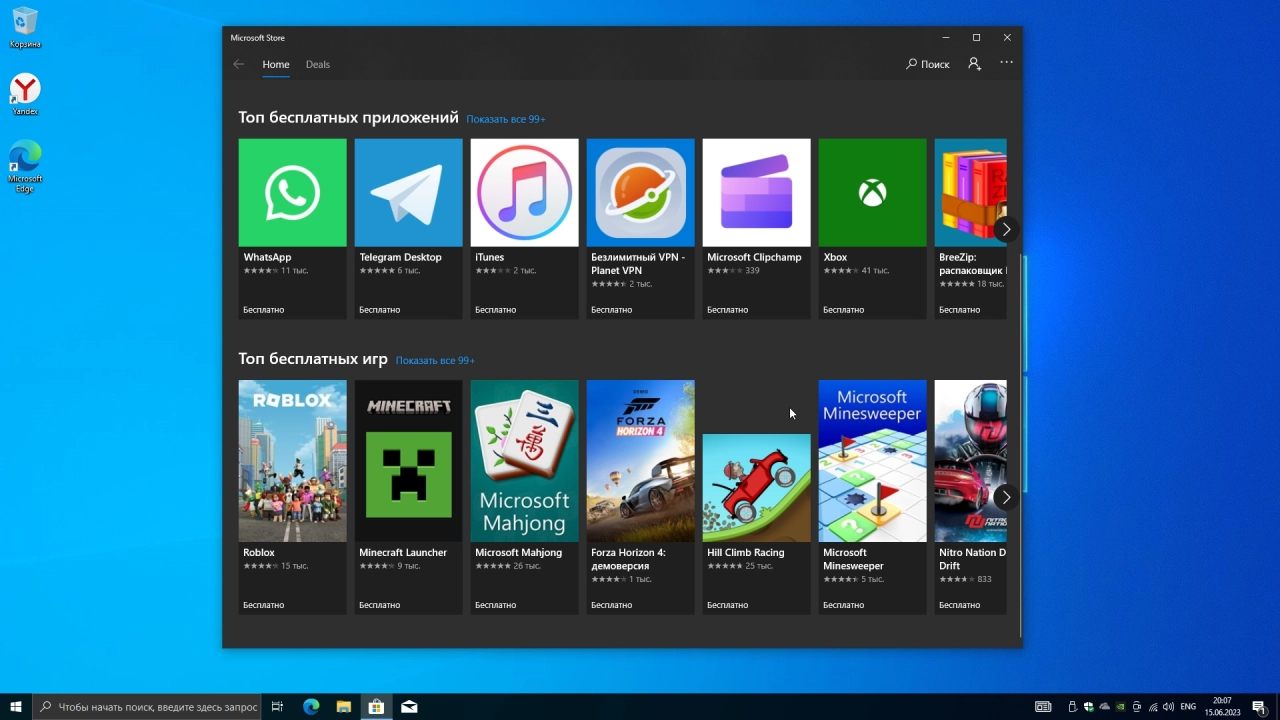The width and height of the screenshot is (1280, 720).
Task: Open File Explorer from taskbar
Action: [x=343, y=707]
